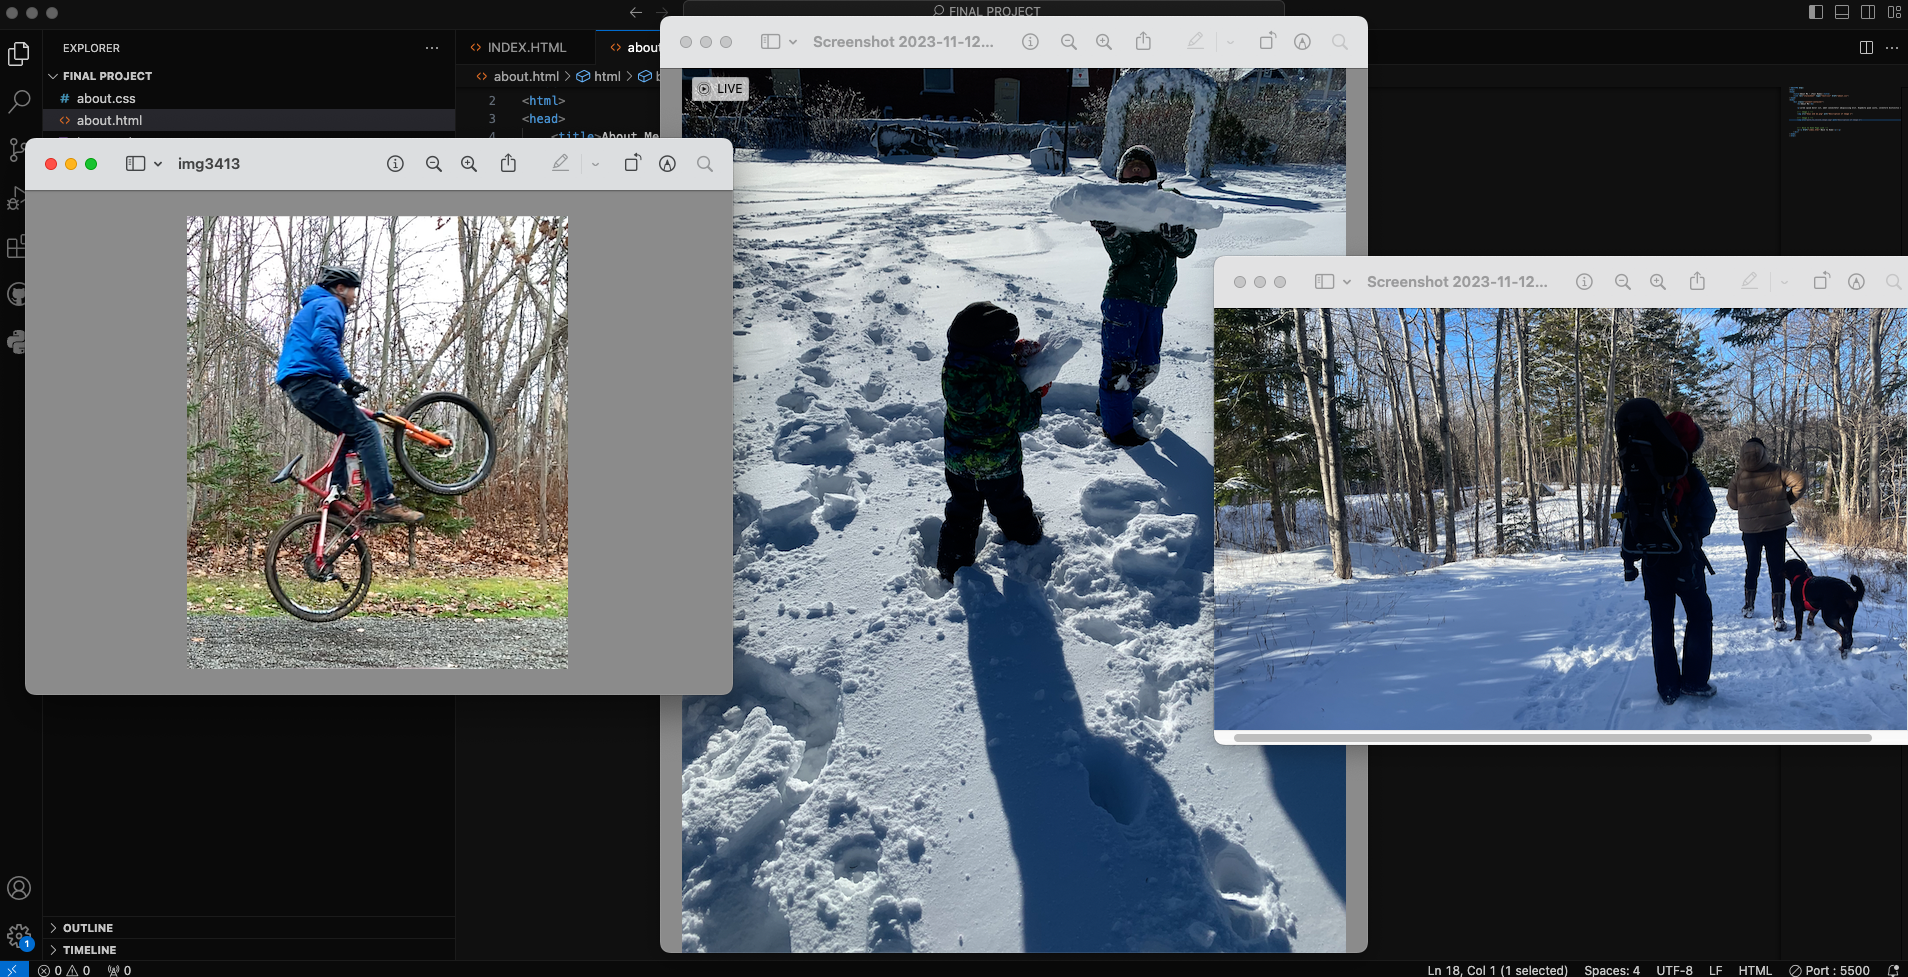Screen dimensions: 1908x977
Task: Toggle the LIVE photo badge
Action: click(x=720, y=88)
